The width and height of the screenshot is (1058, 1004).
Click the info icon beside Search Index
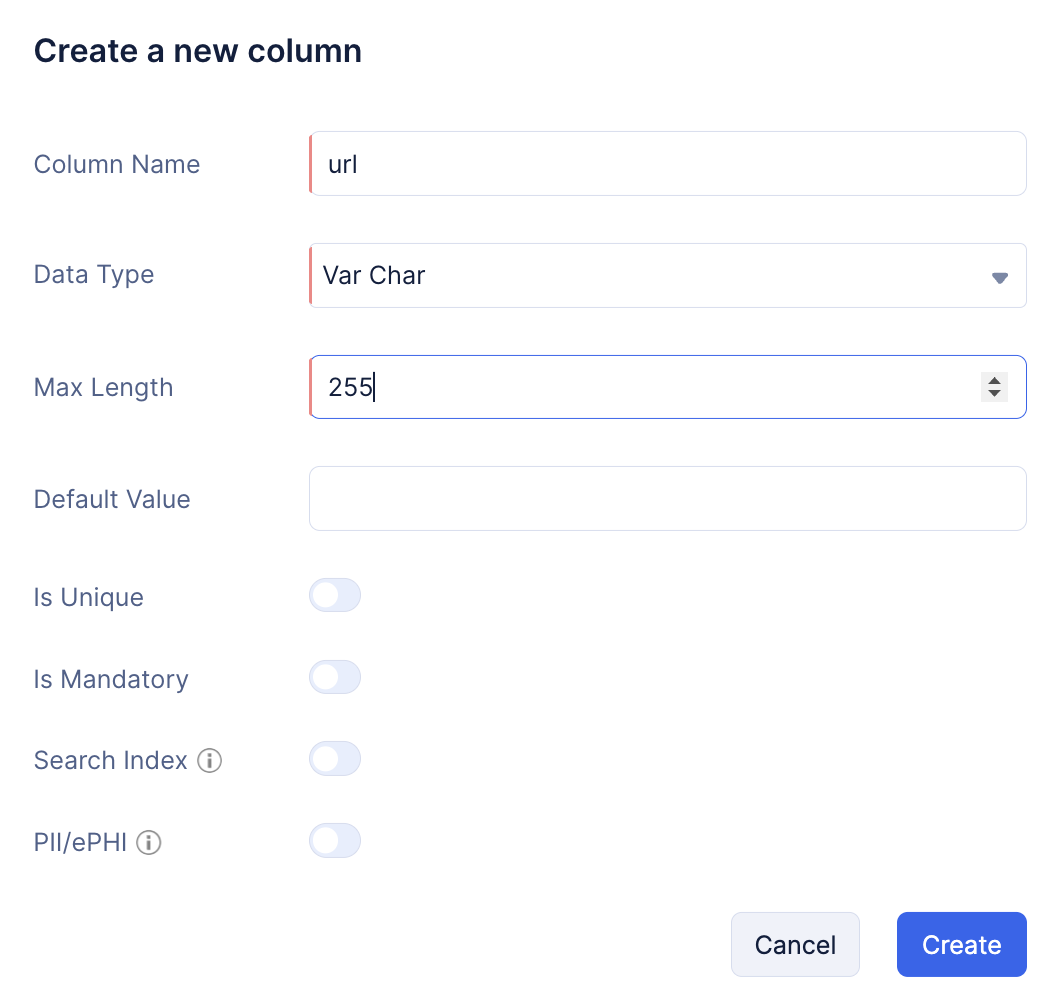(209, 760)
